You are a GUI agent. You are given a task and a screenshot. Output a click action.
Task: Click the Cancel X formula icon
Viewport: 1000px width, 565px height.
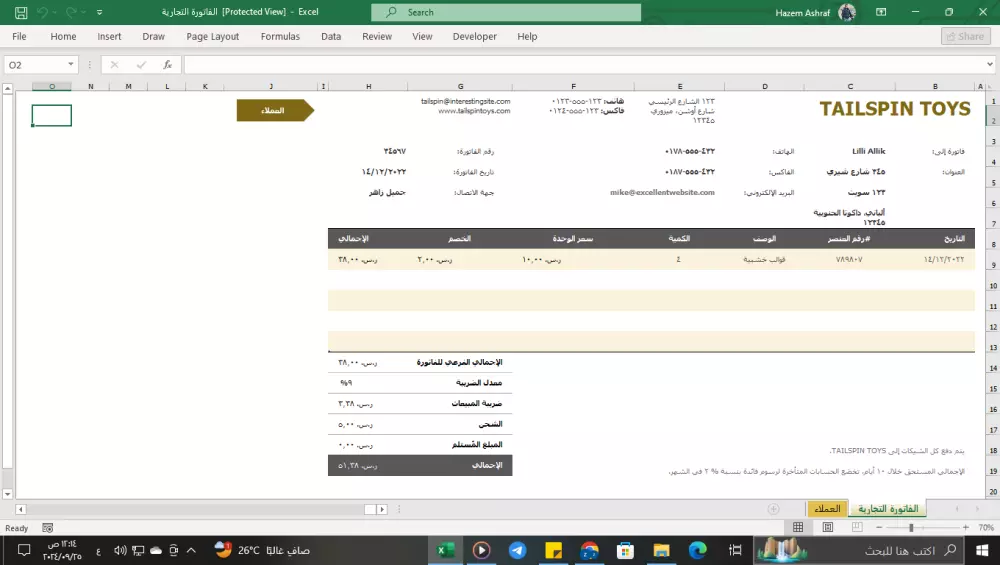point(114,64)
